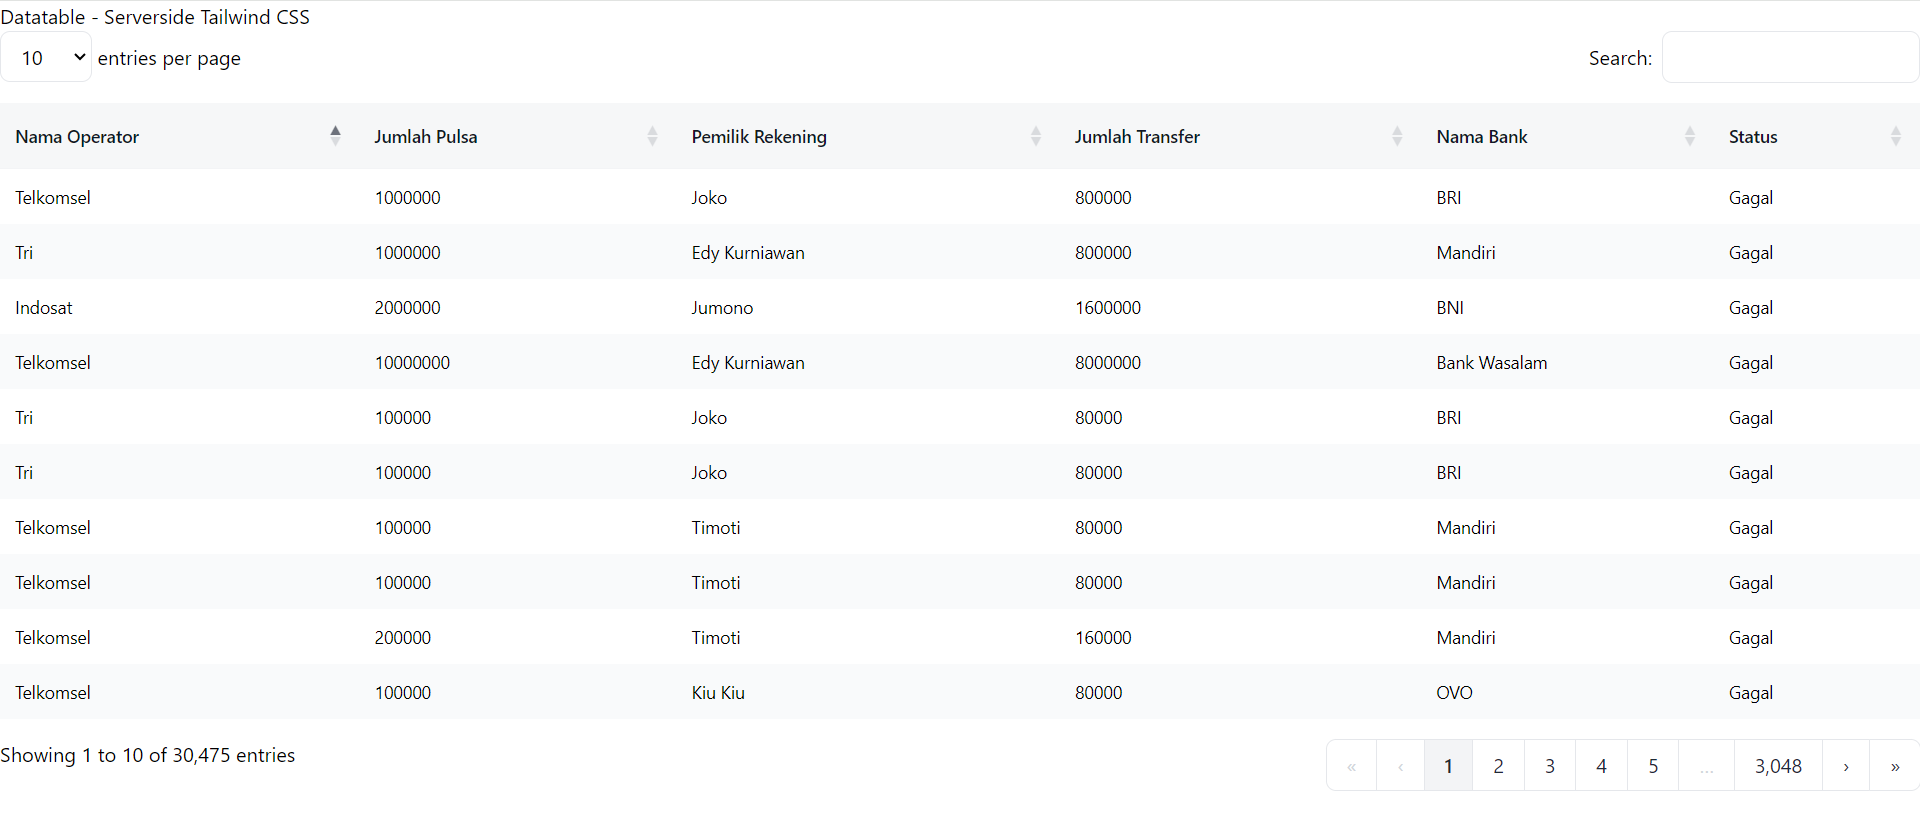Go to page 5
The width and height of the screenshot is (1920, 824).
tap(1653, 766)
